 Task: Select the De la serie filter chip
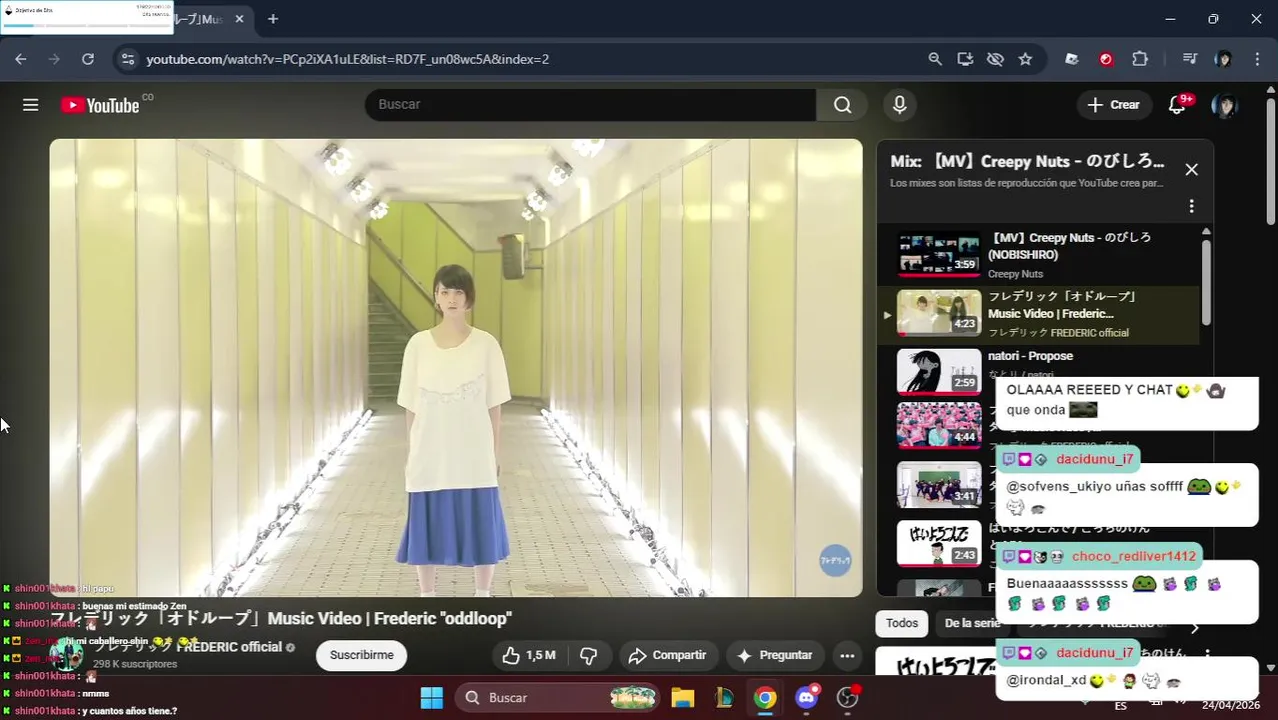(x=970, y=623)
